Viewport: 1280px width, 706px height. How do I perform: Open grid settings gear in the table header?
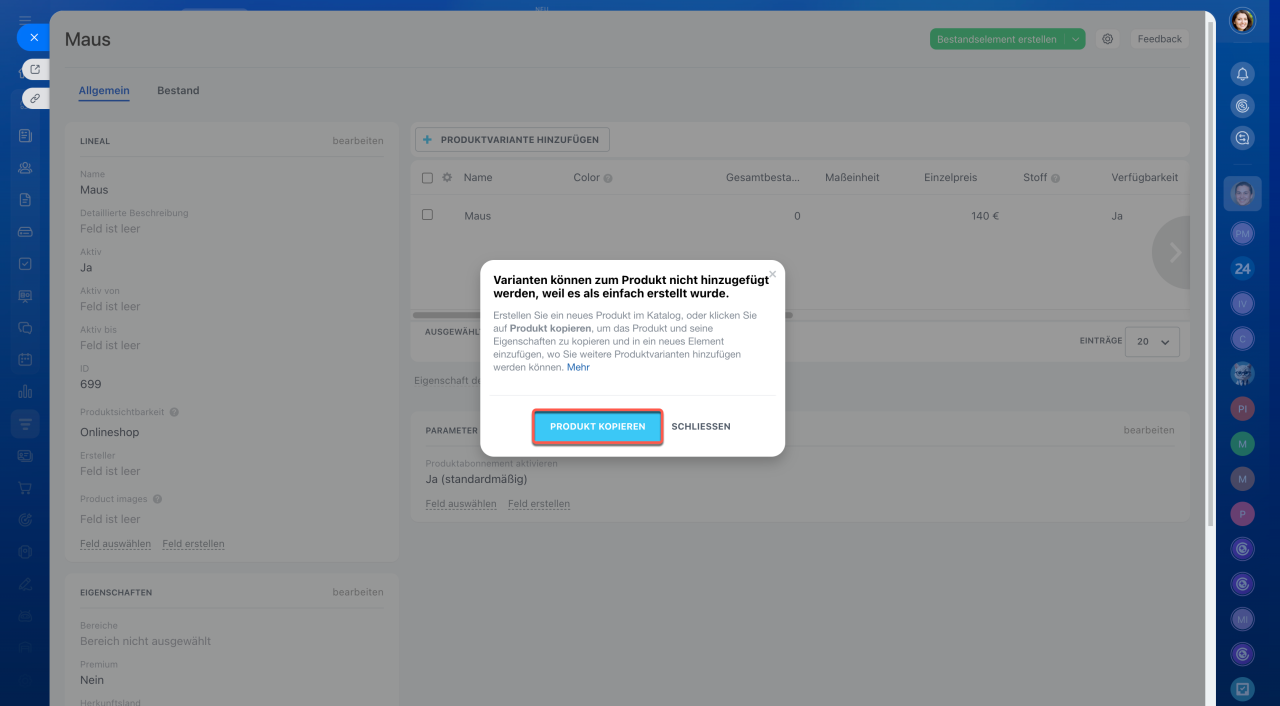[447, 178]
